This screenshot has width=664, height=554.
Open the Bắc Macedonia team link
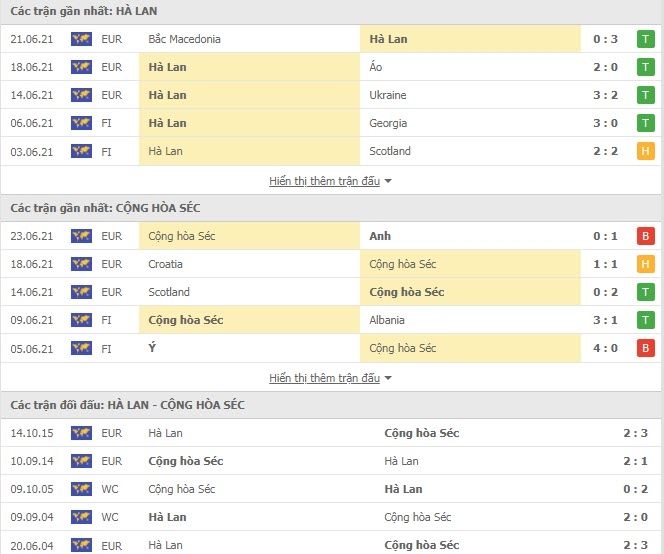click(x=184, y=39)
